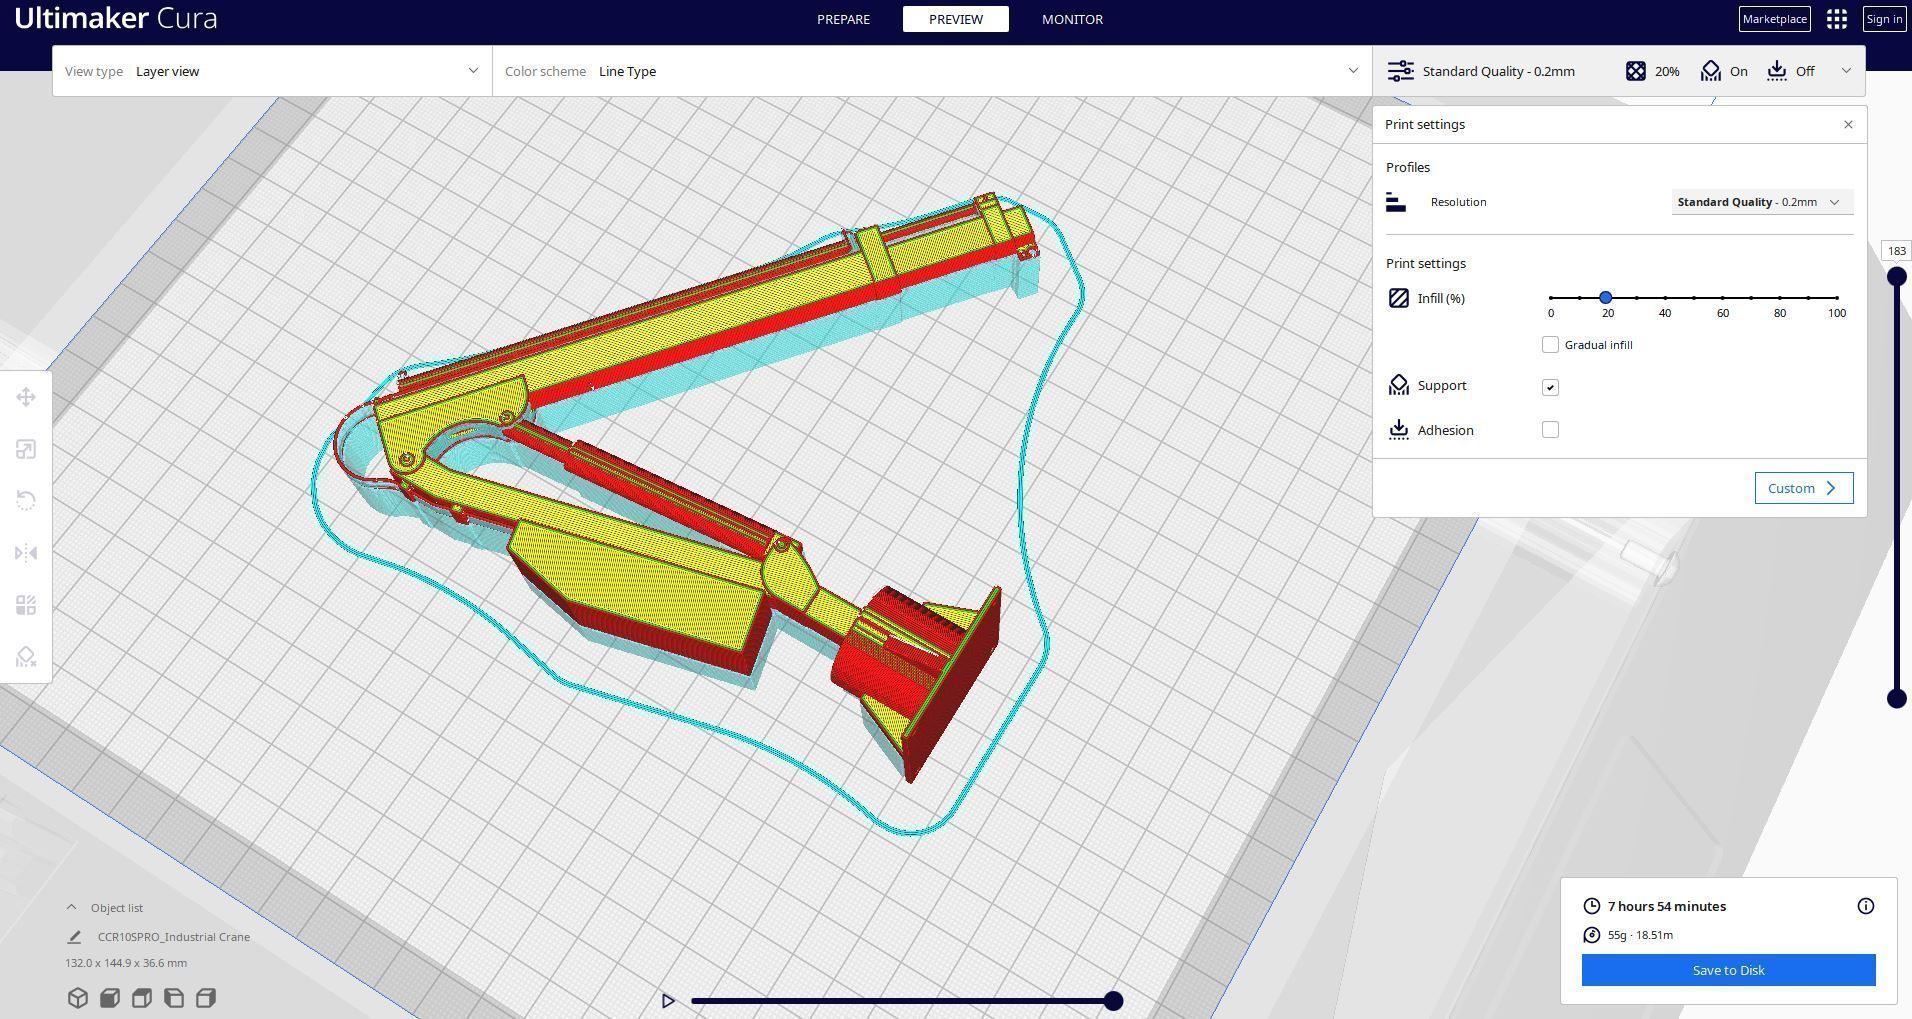Switch to top camera view
Viewport: 1912px width, 1019px height.
(x=142, y=998)
